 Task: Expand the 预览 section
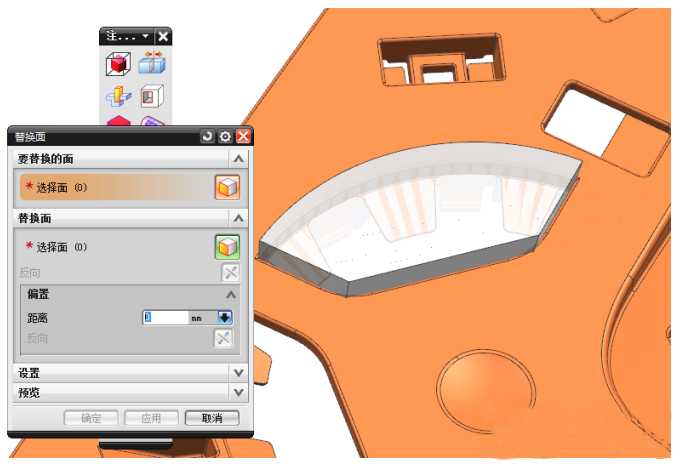coord(238,393)
